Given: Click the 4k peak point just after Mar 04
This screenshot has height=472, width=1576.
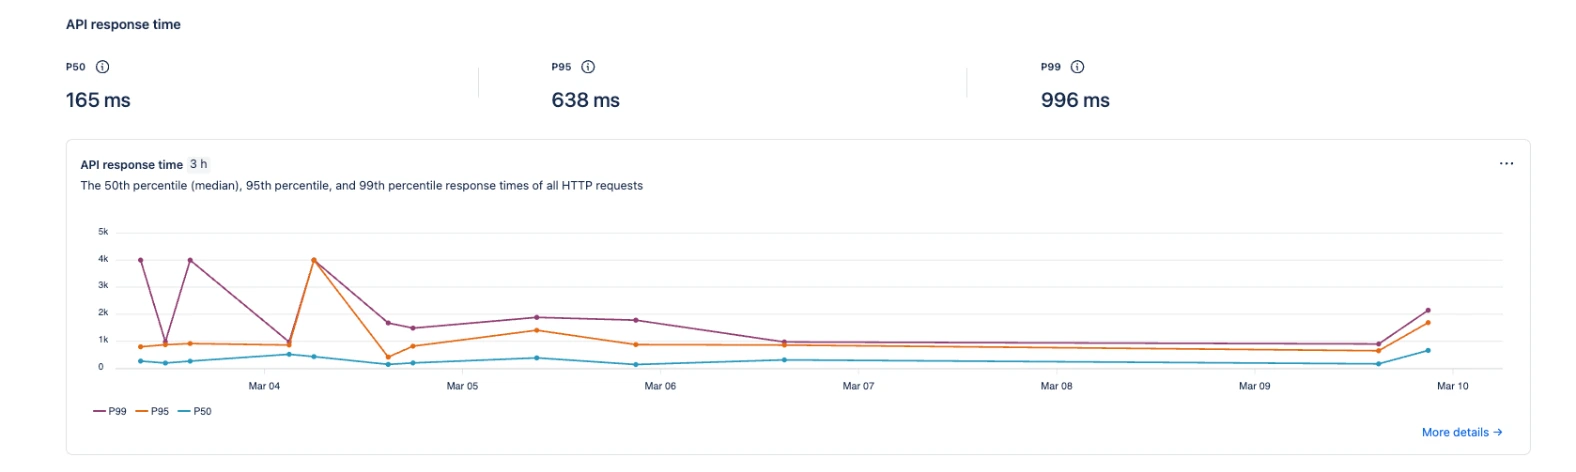Looking at the screenshot, I should (314, 260).
